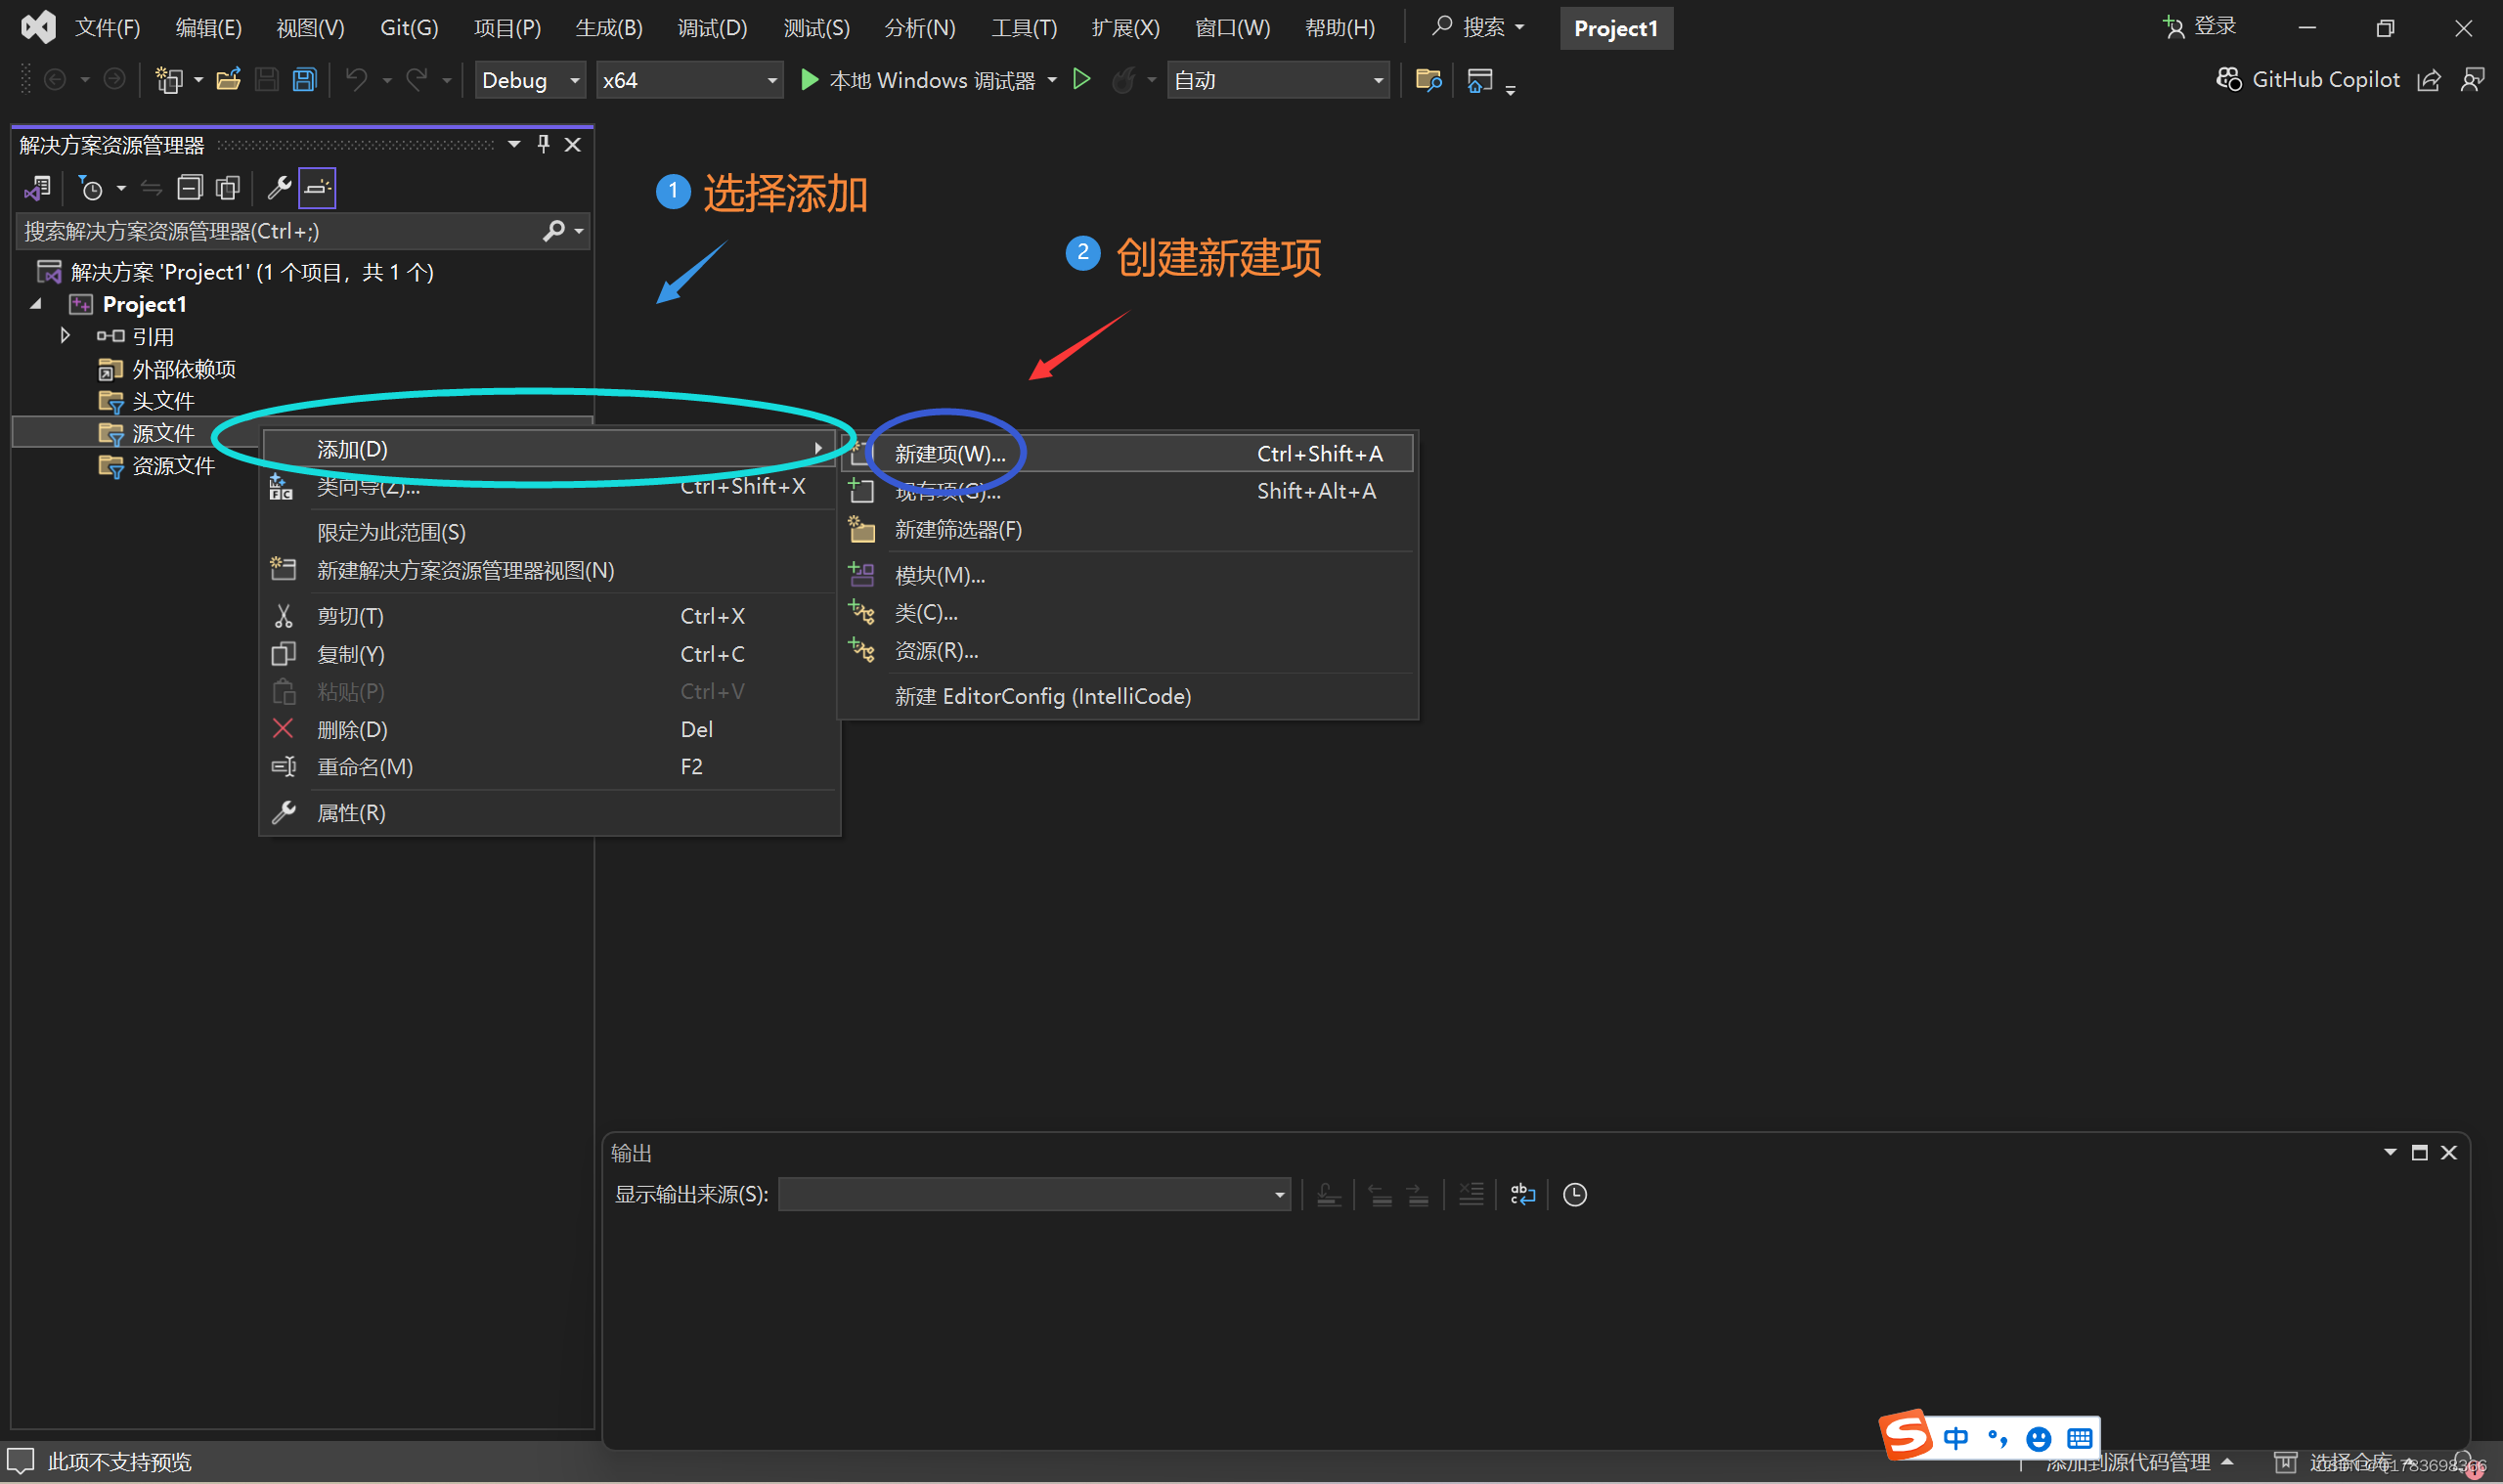
Task: Expand the 引用 tree node
Action: (x=65, y=336)
